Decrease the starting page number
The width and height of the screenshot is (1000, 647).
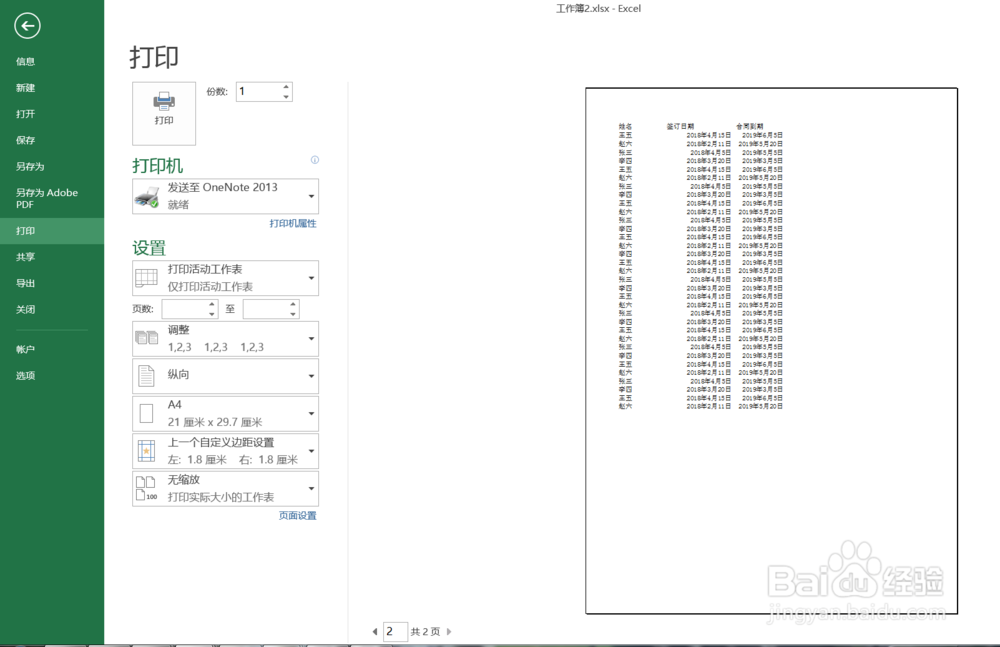click(212, 314)
